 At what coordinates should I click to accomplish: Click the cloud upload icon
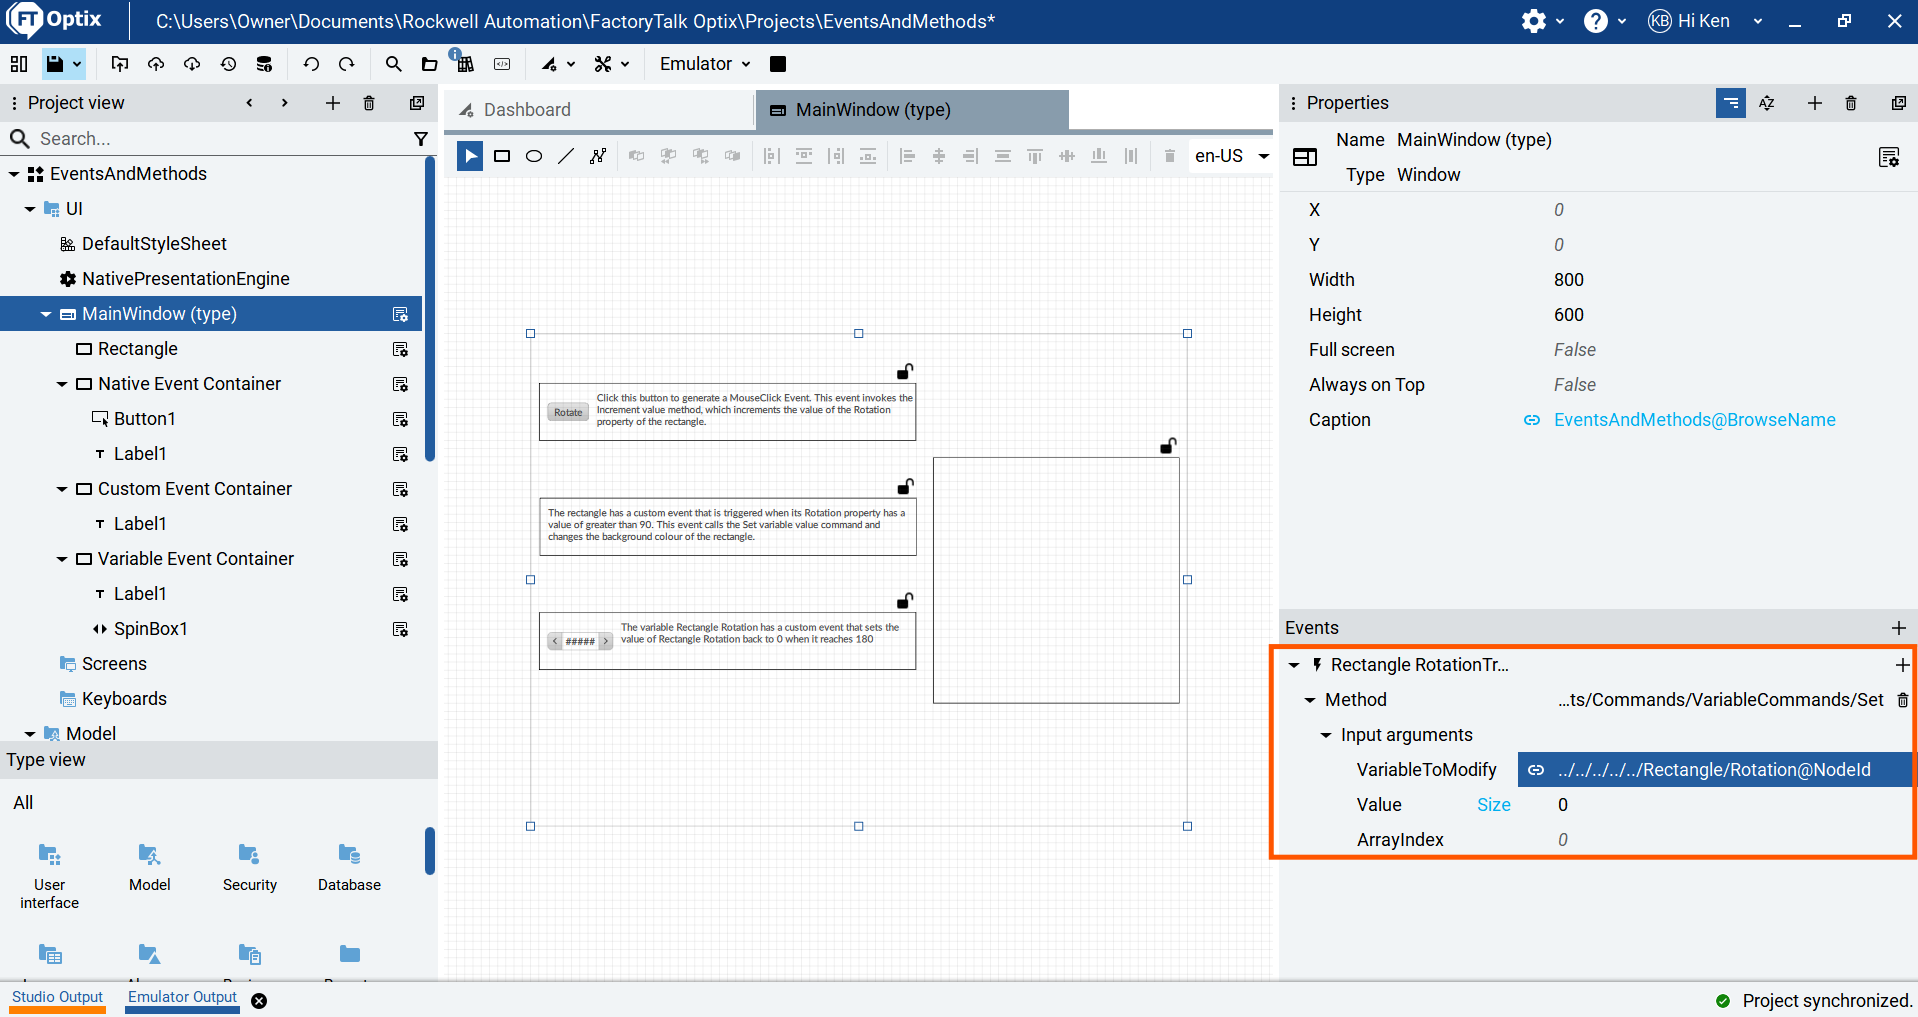(x=156, y=64)
